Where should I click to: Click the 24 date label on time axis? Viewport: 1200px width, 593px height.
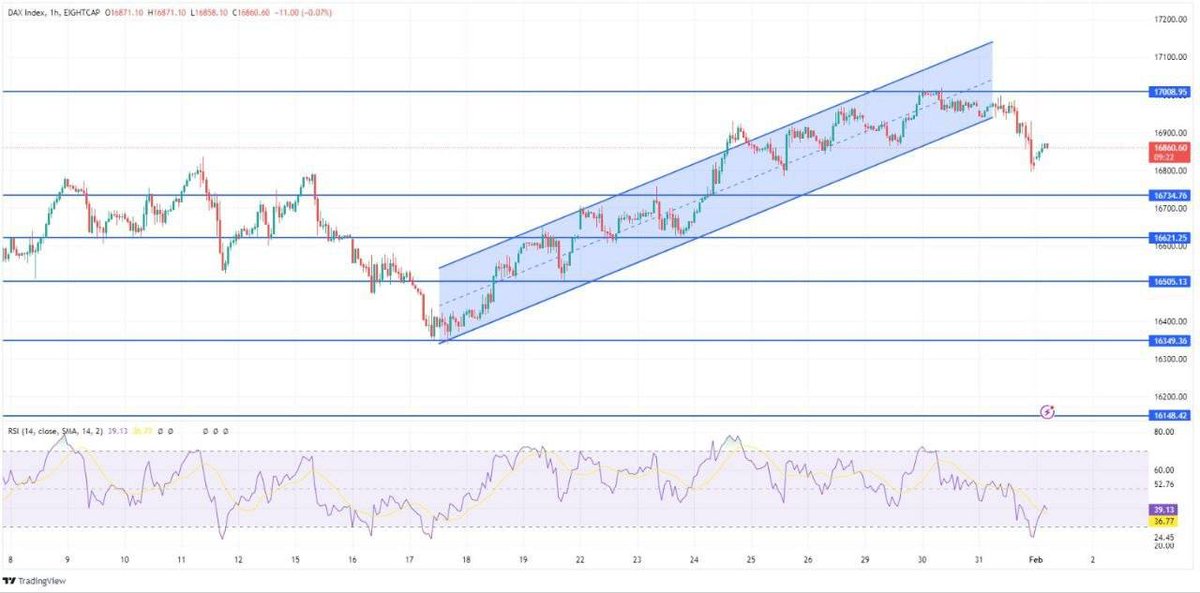click(694, 561)
